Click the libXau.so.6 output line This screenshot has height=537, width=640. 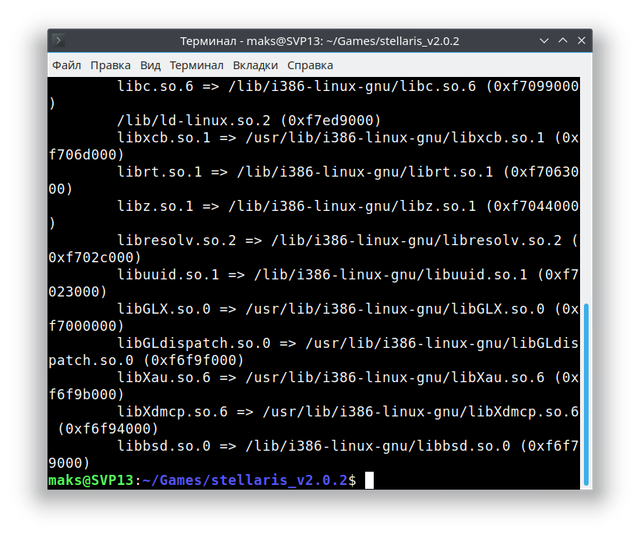[348, 377]
